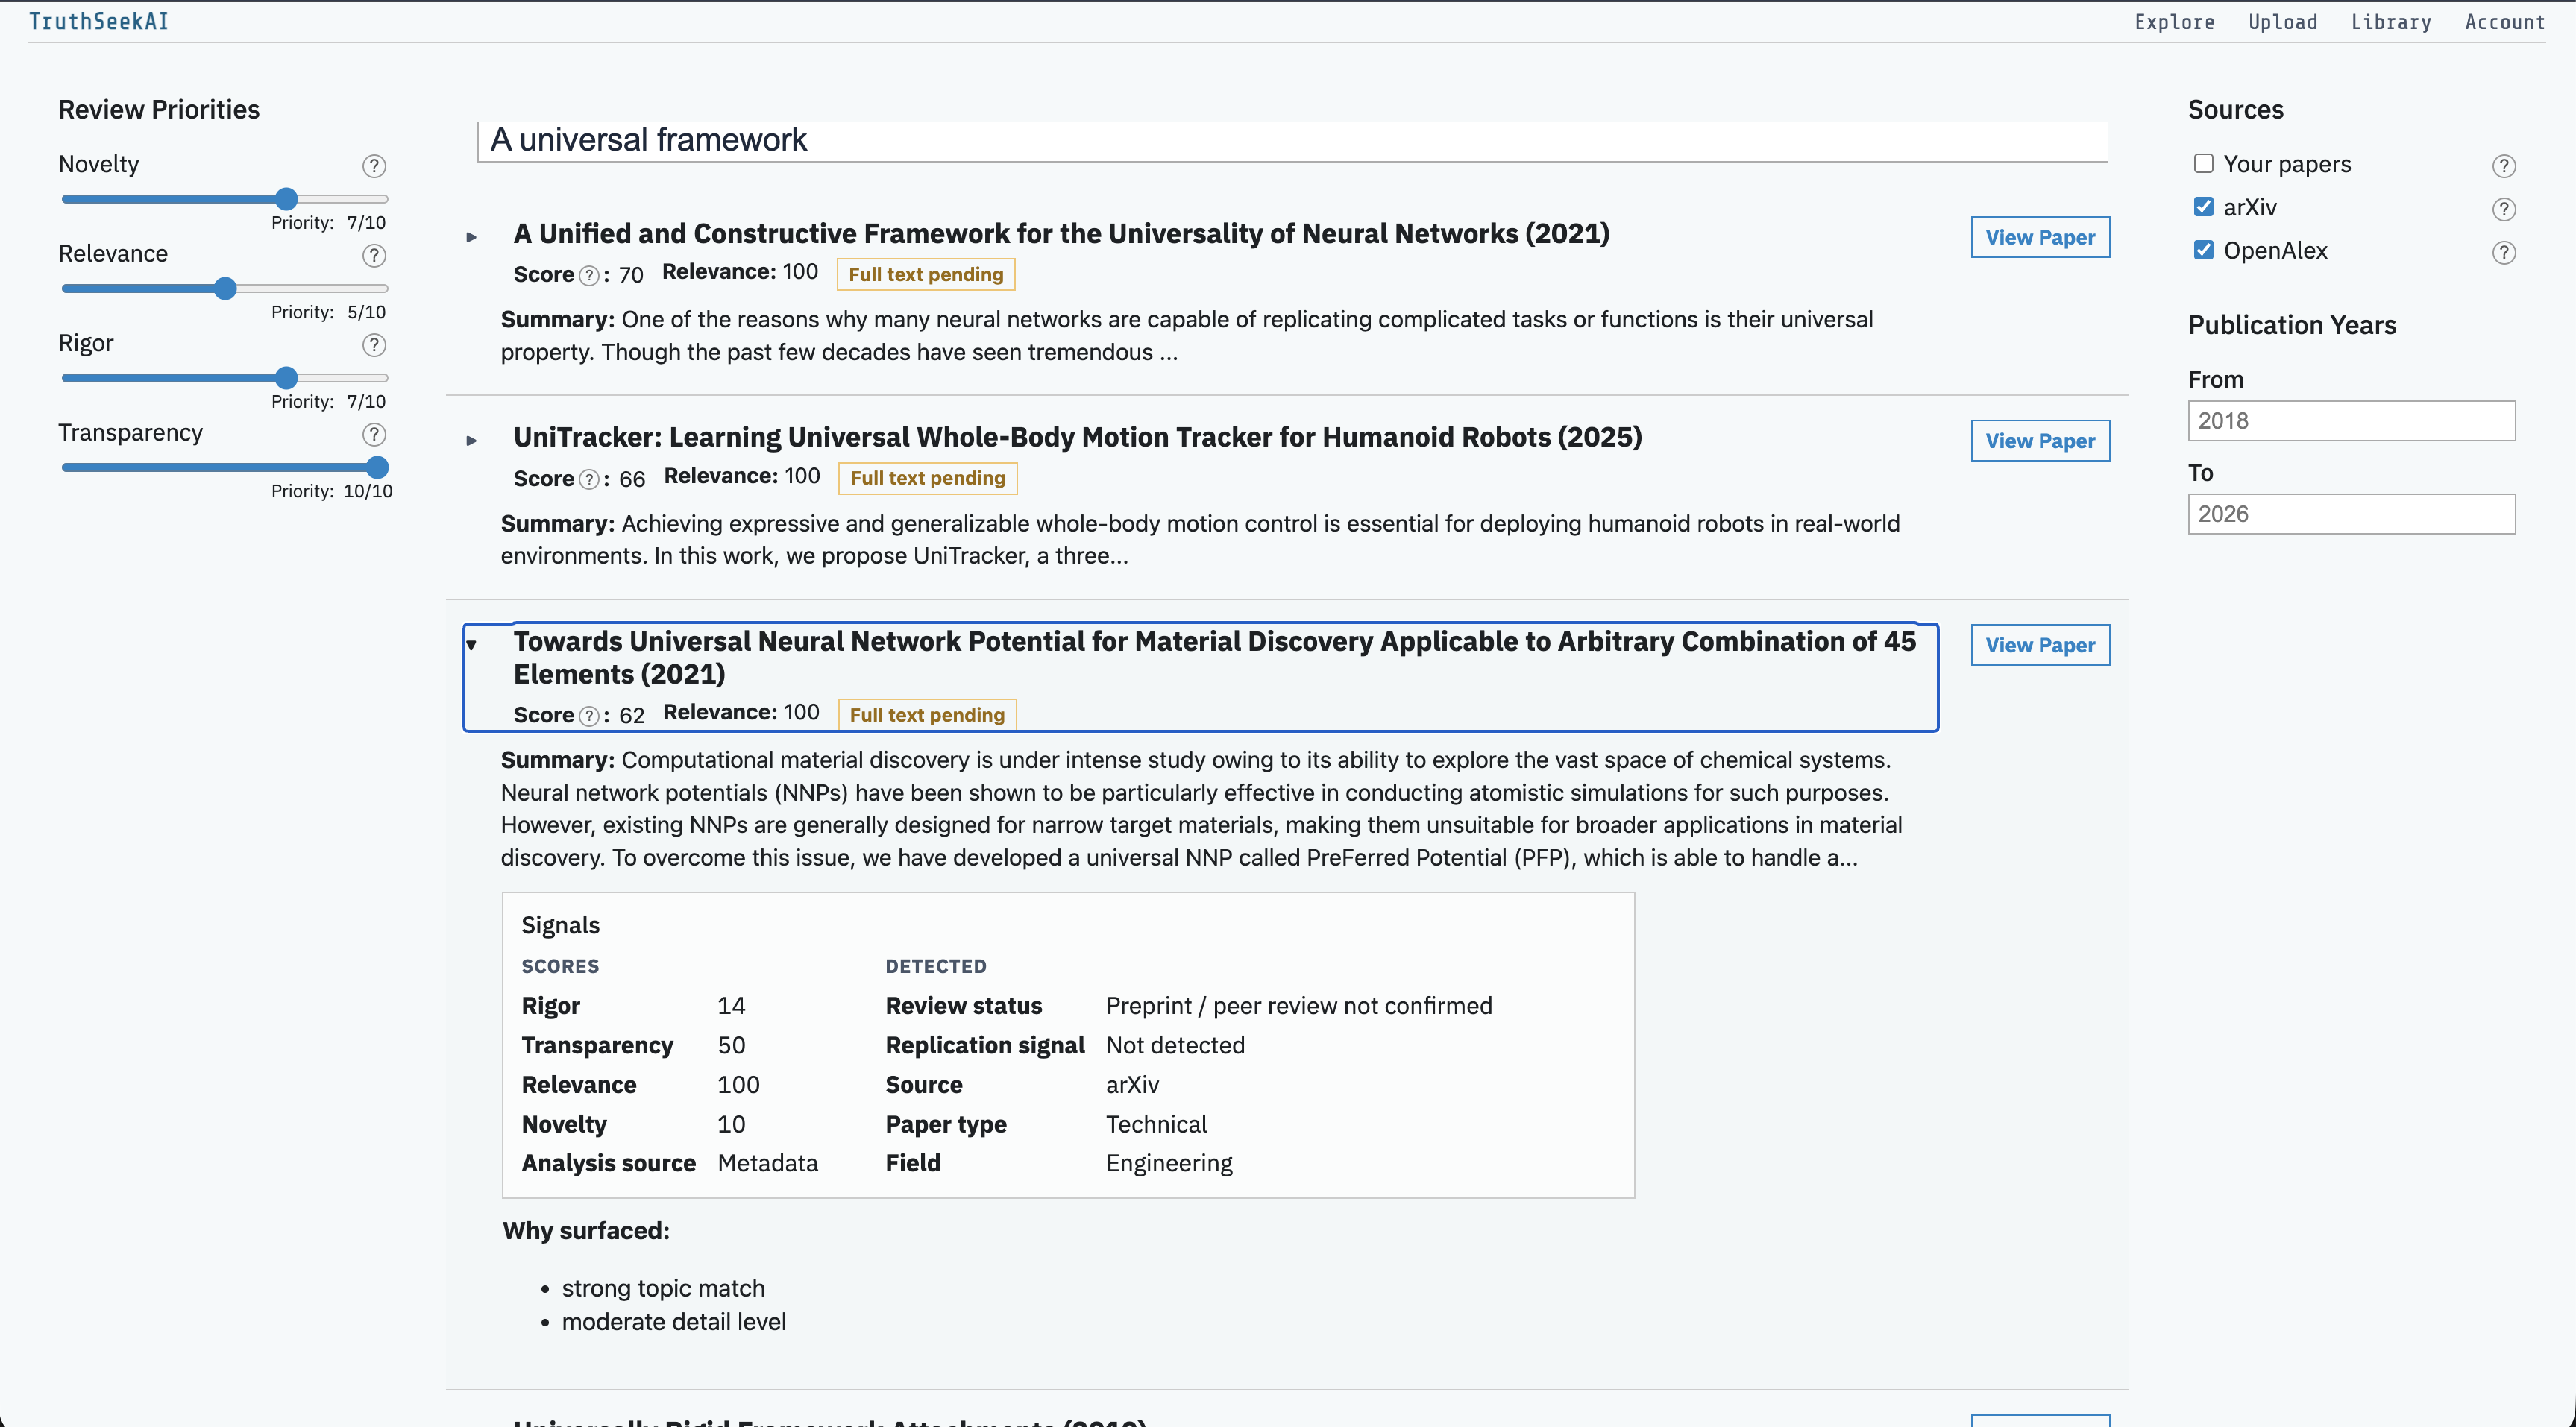Click the Replication signal 'Not detected' value
This screenshot has height=1427, width=2576.
coord(1175,1046)
